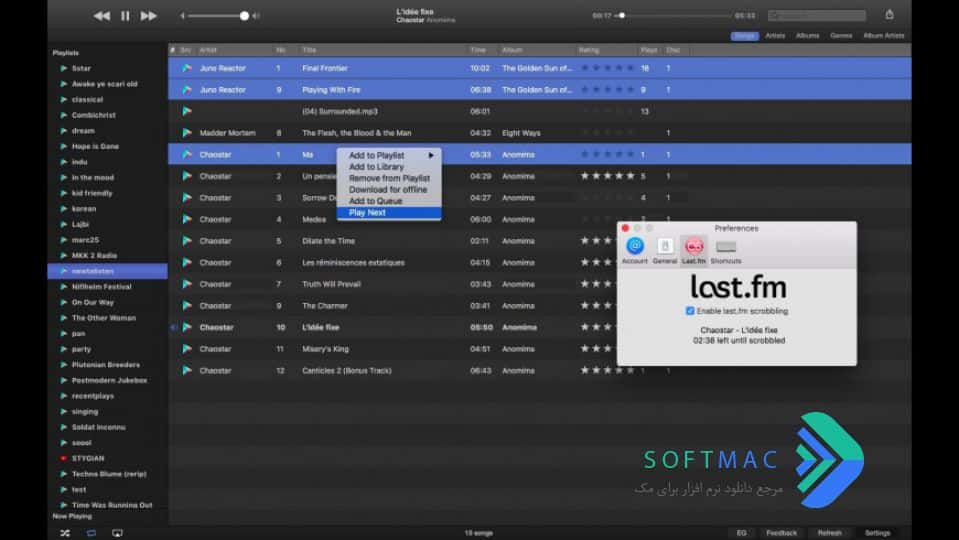Toggle the shuffle icon at bottom left

pos(65,533)
